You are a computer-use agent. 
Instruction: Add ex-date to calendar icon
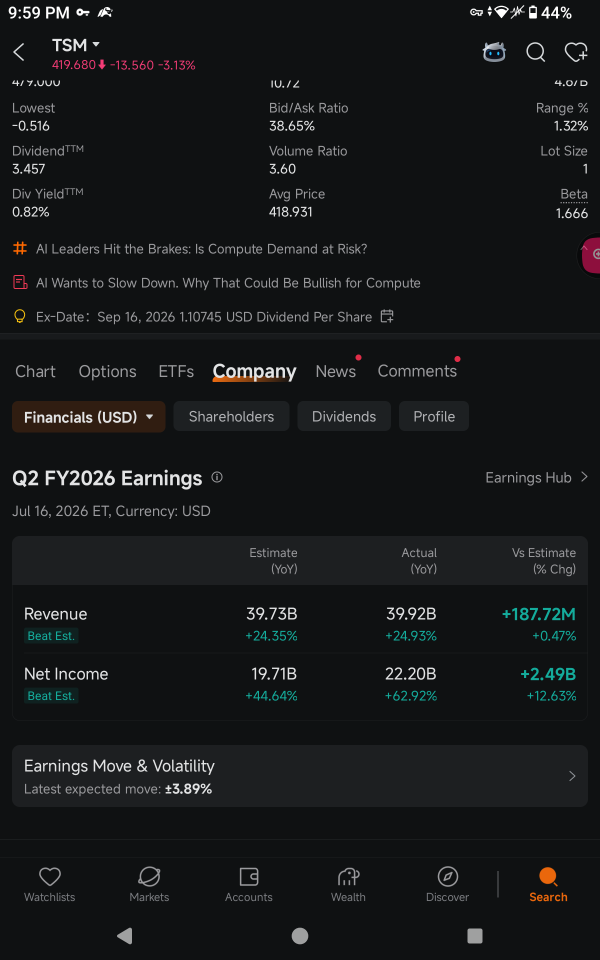pos(387,317)
